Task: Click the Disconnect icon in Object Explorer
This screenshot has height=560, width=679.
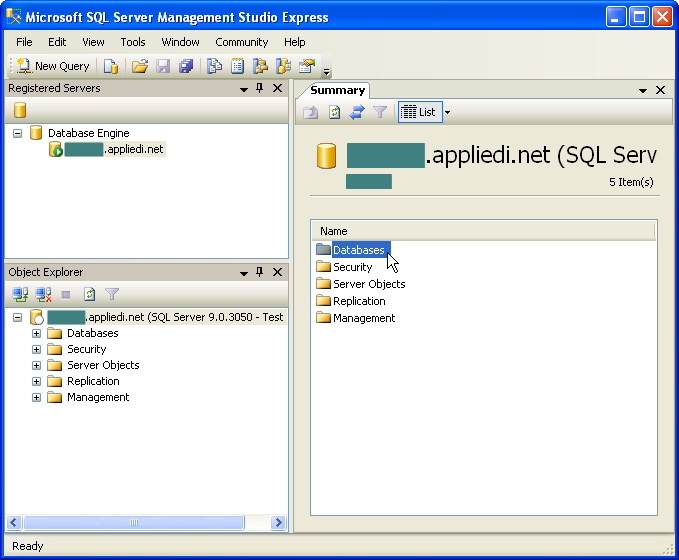Action: (43, 295)
